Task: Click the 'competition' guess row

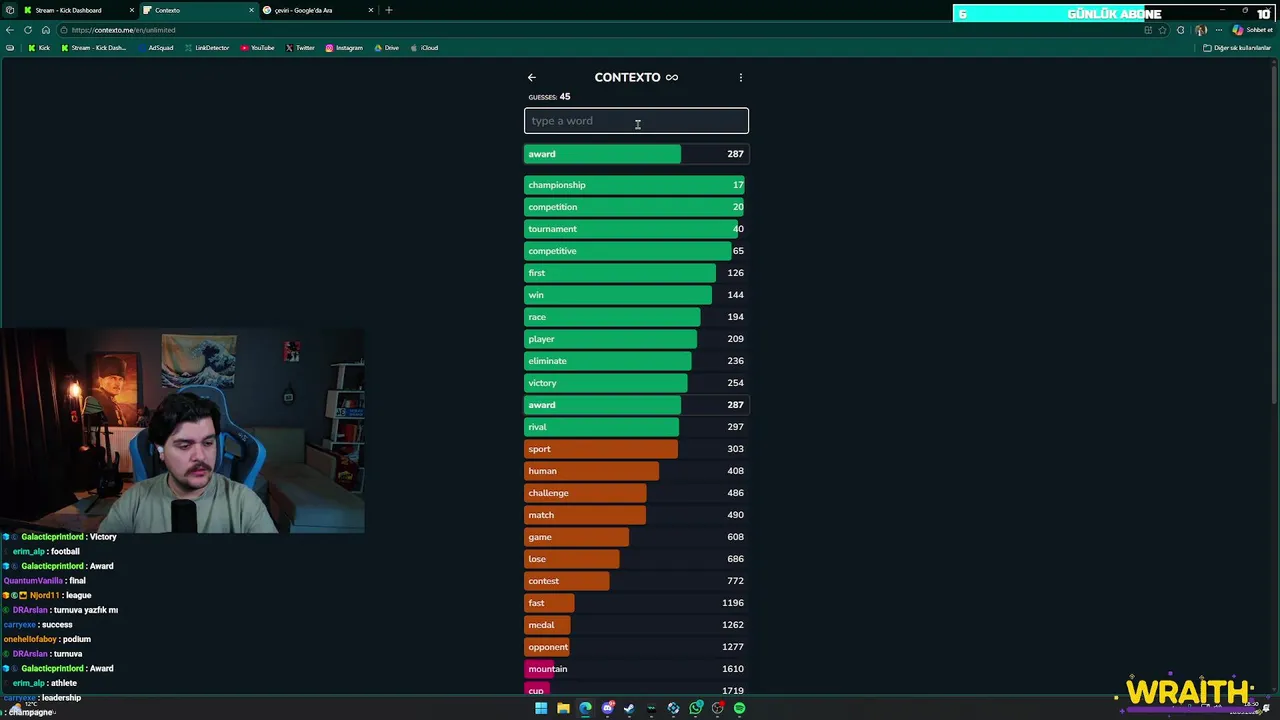Action: (636, 207)
